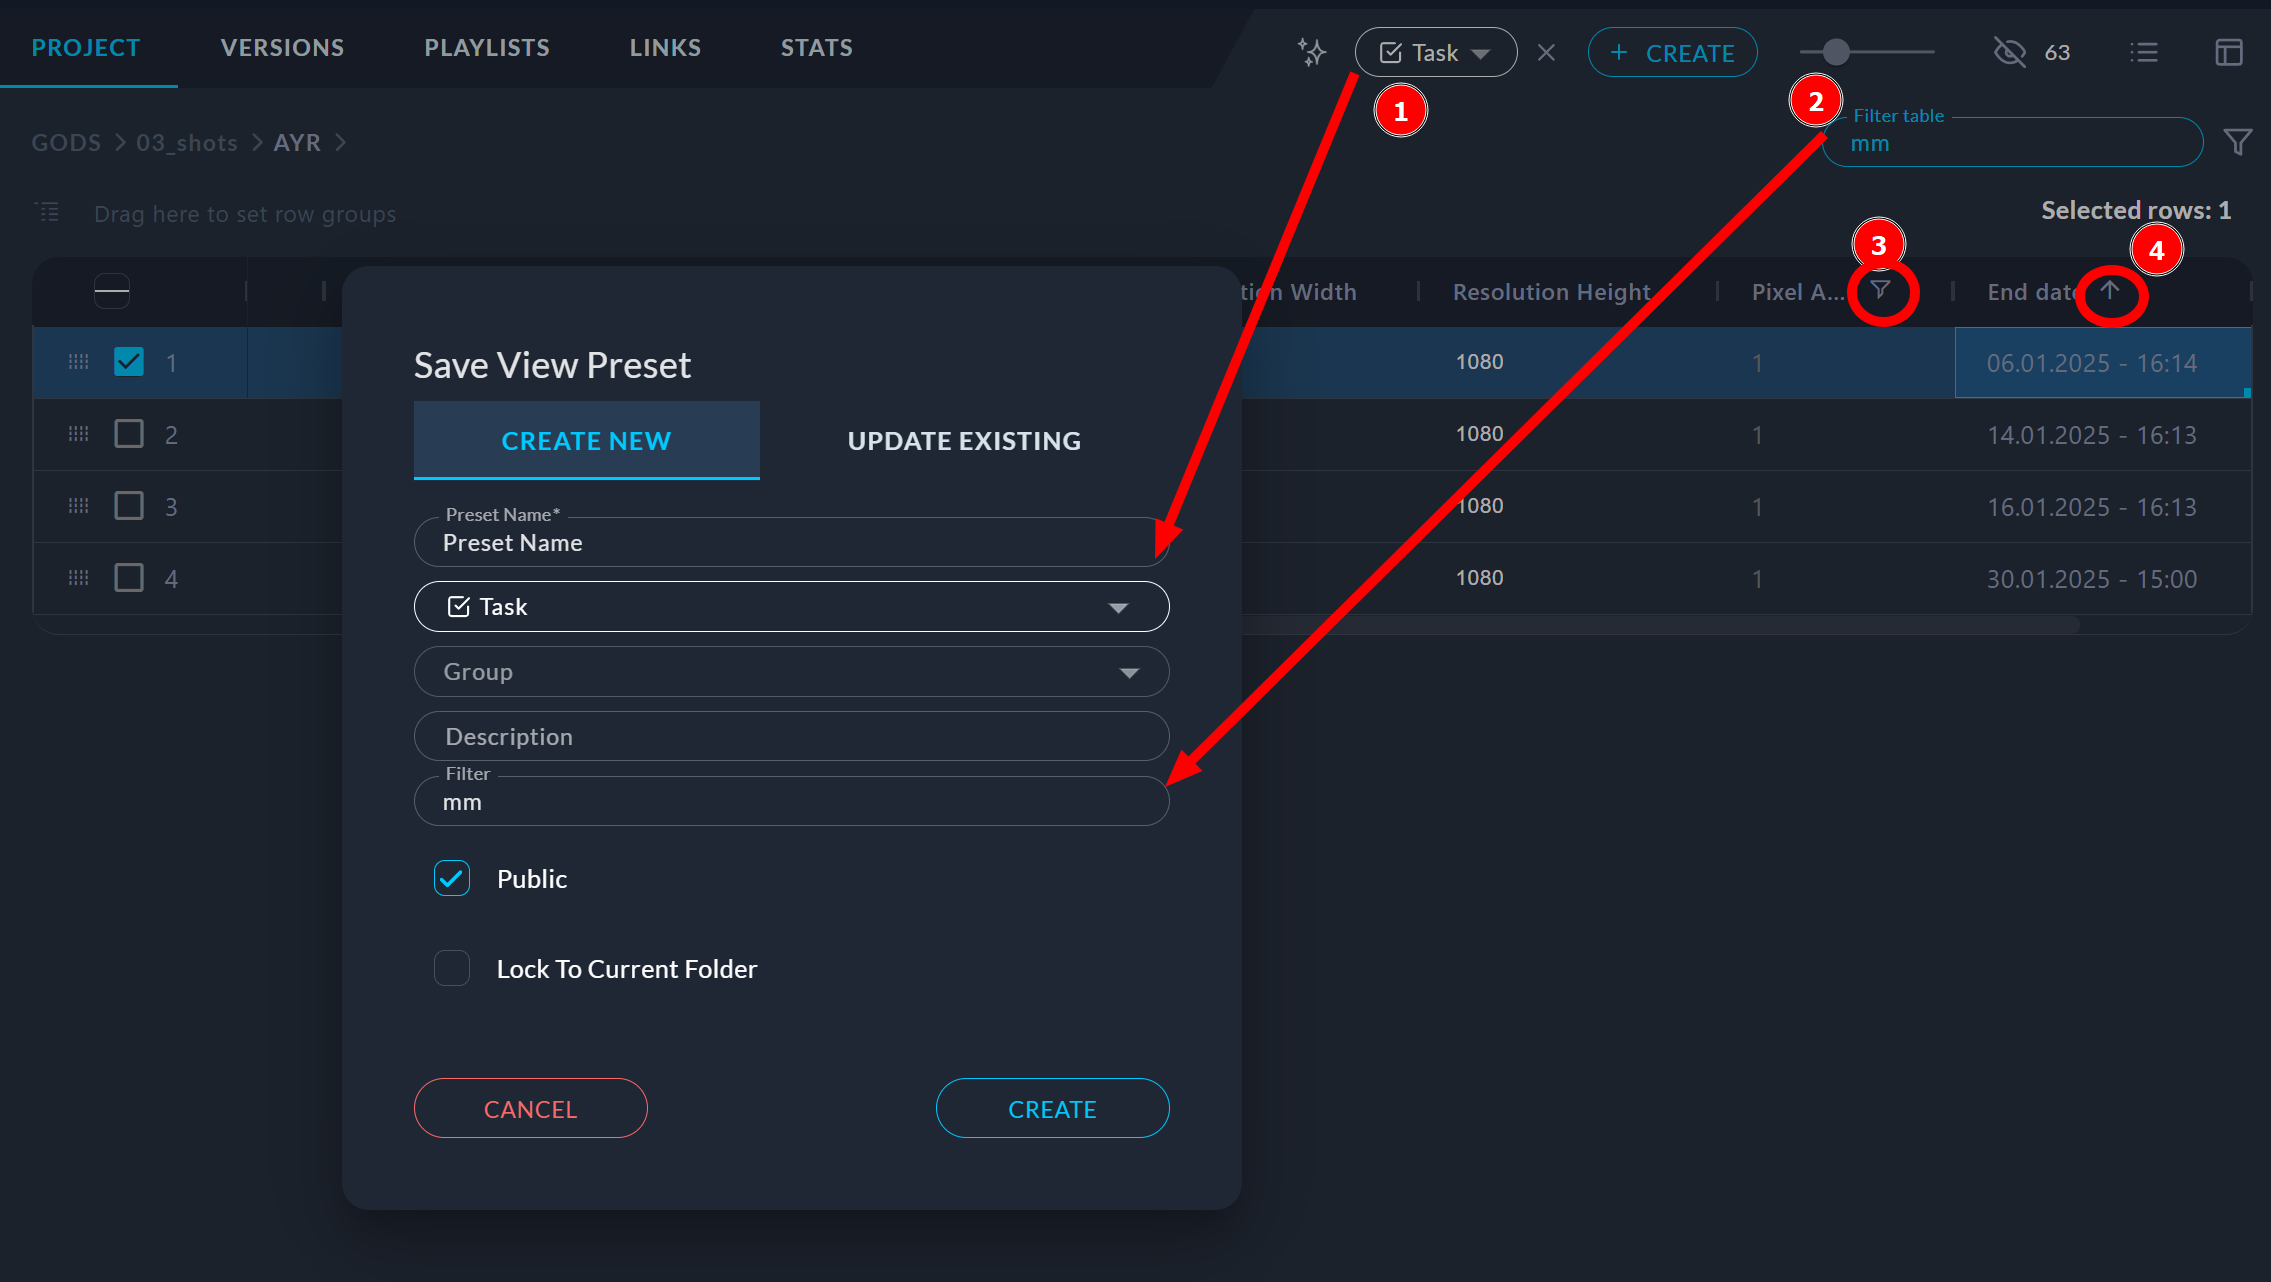Click the funnel icon beside Filter table
This screenshot has height=1282, width=2271.
[x=2238, y=142]
